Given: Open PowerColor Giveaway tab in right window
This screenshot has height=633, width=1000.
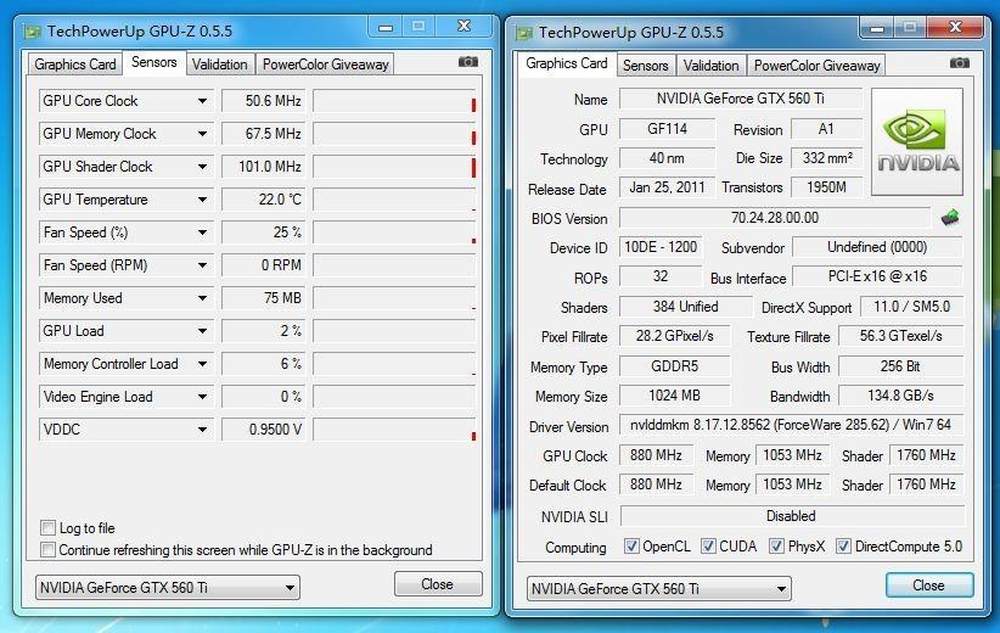Looking at the screenshot, I should [x=817, y=66].
